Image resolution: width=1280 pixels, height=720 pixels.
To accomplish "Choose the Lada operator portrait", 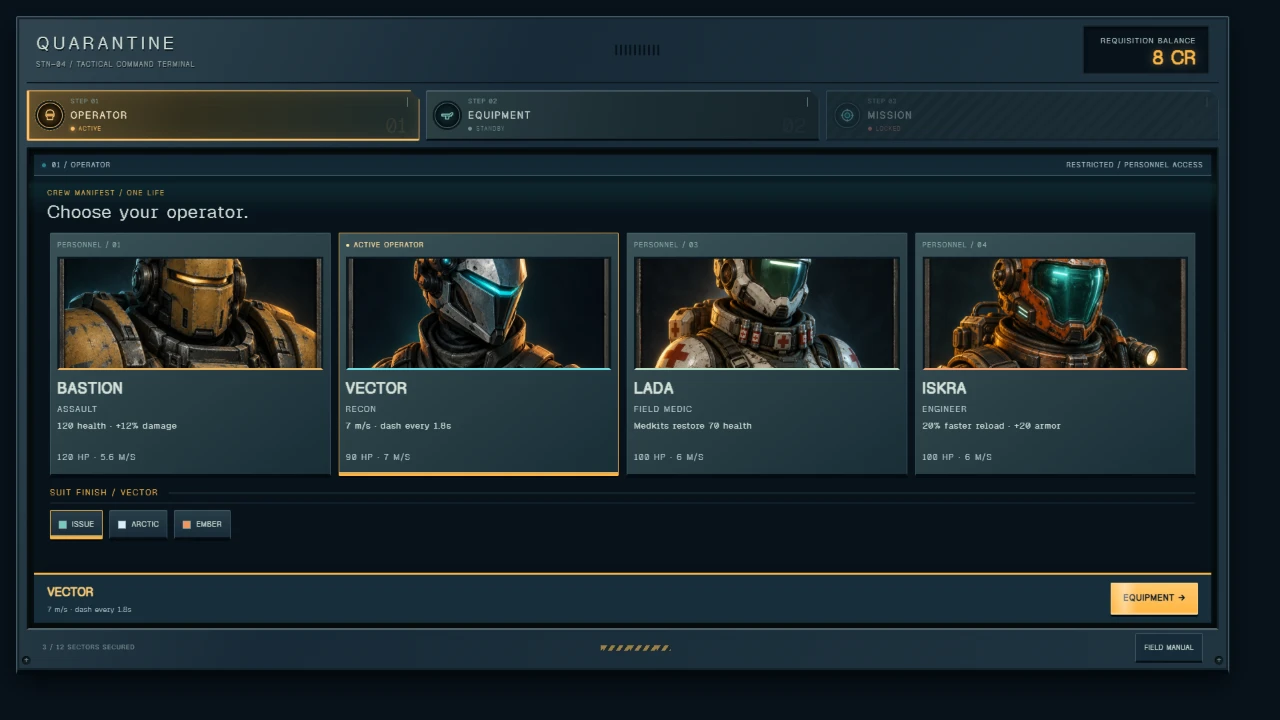I will pyautogui.click(x=767, y=313).
